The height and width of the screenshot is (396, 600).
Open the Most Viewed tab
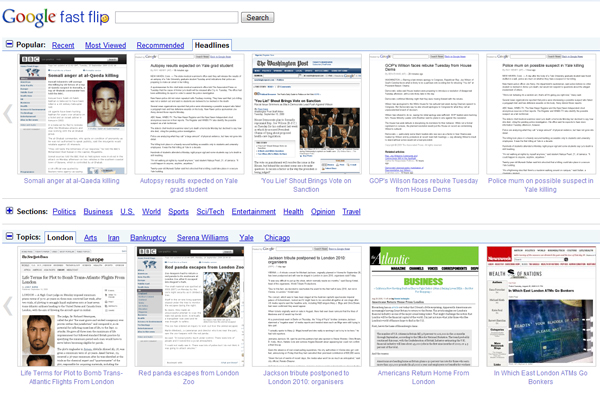click(105, 45)
